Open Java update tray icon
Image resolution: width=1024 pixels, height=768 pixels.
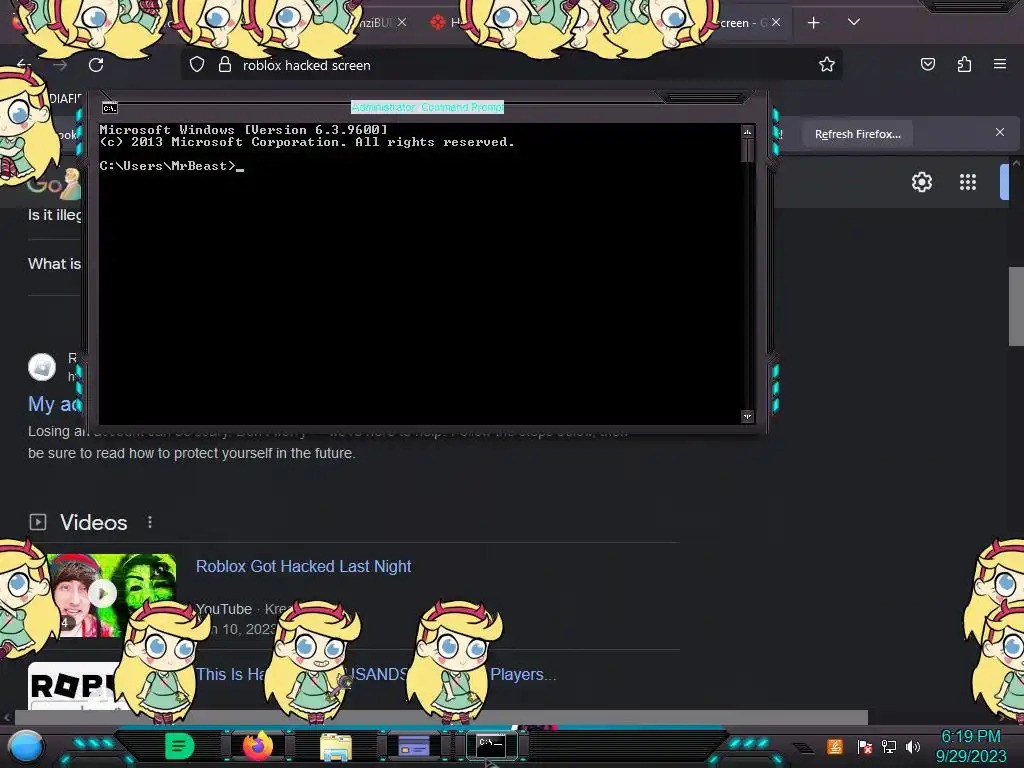835,746
